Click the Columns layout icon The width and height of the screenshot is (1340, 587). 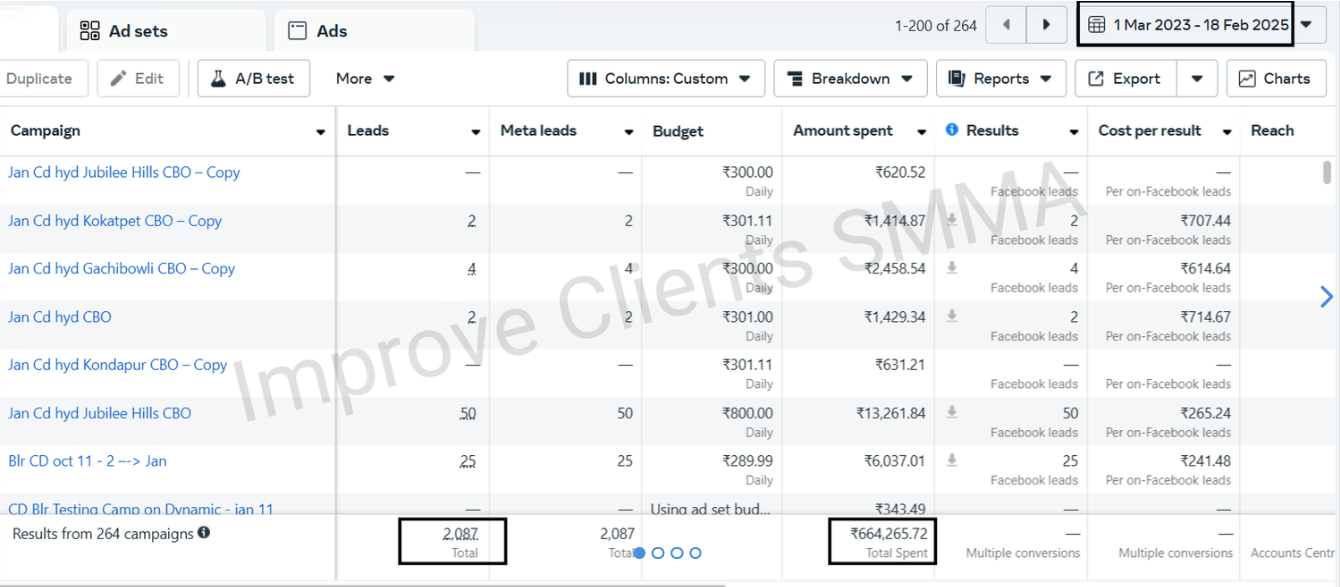(587, 78)
